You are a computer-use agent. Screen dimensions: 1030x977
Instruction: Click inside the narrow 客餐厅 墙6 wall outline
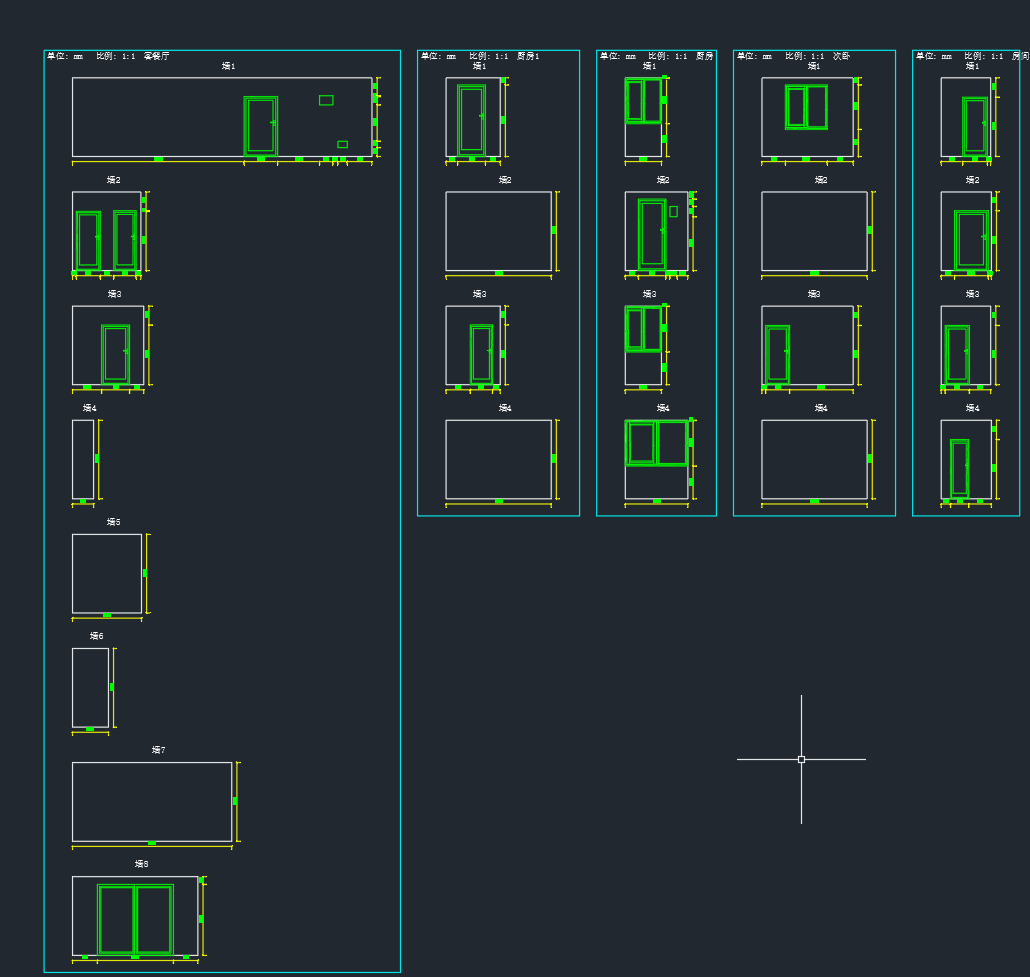point(90,687)
